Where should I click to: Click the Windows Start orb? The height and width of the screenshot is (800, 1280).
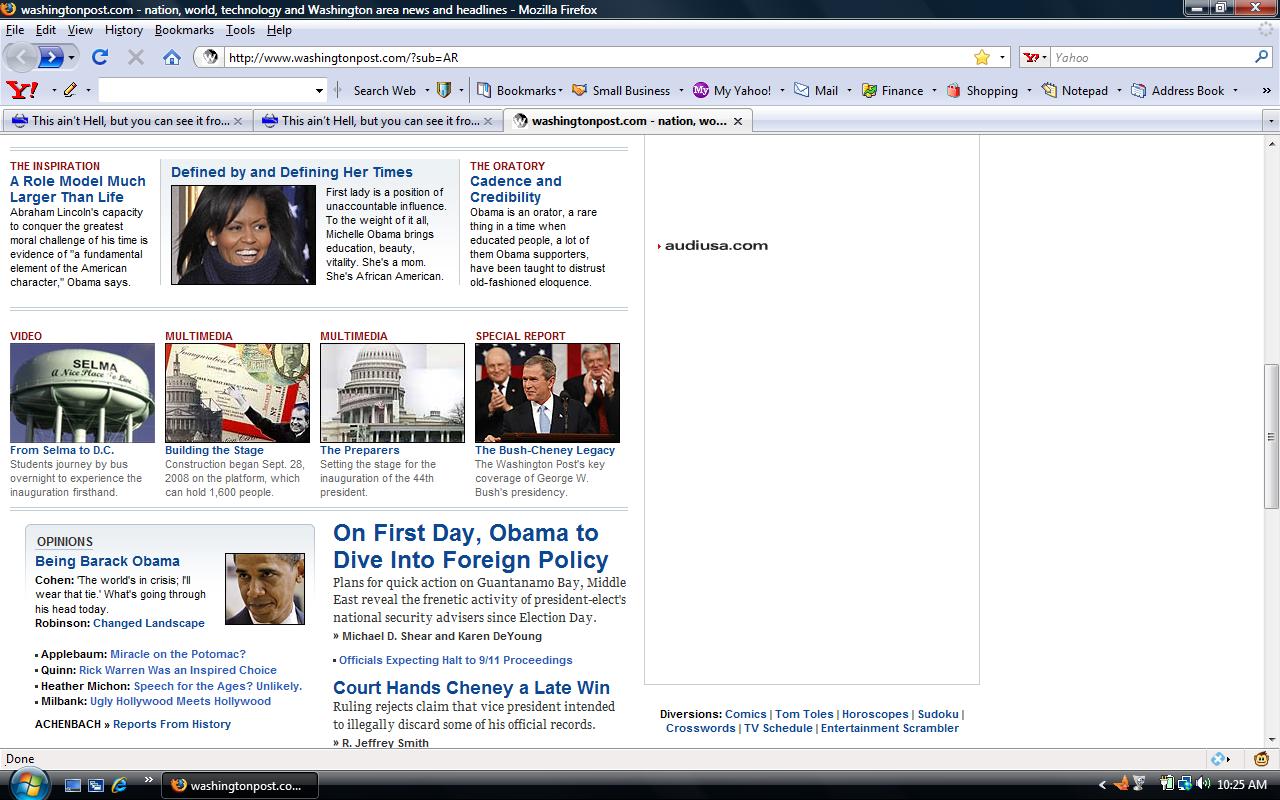pyautogui.click(x=27, y=784)
